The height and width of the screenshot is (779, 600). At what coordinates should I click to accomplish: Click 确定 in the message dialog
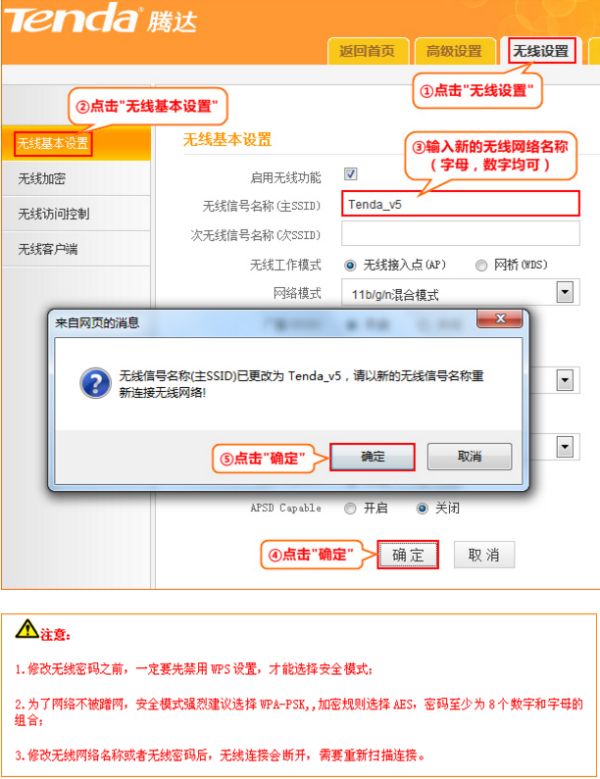pos(373,457)
